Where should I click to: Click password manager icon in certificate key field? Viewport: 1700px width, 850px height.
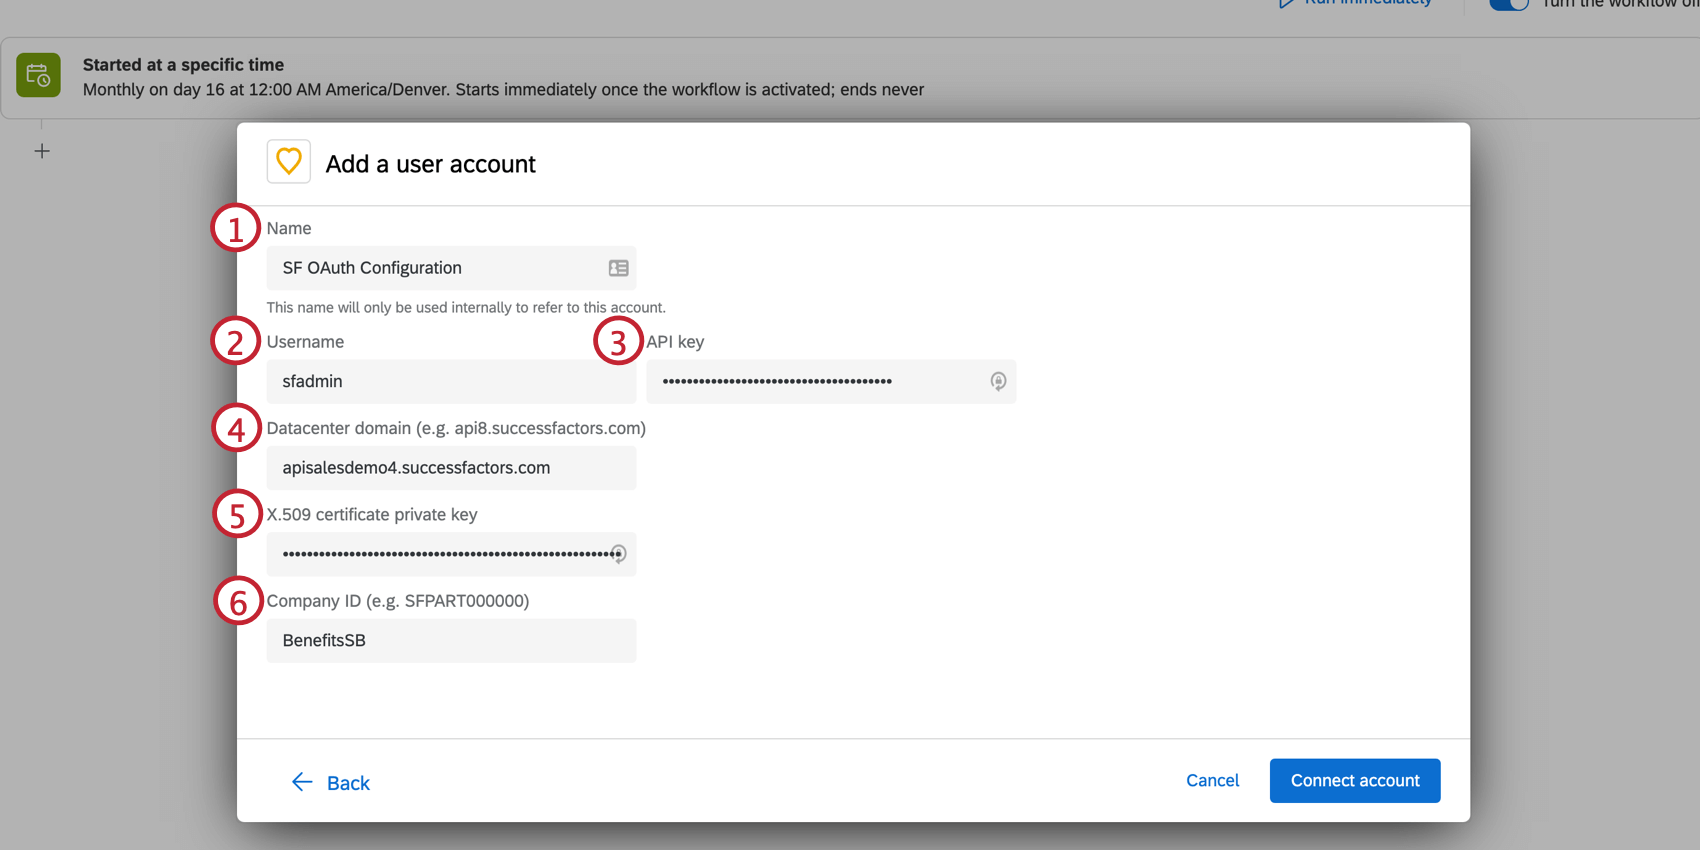(619, 554)
